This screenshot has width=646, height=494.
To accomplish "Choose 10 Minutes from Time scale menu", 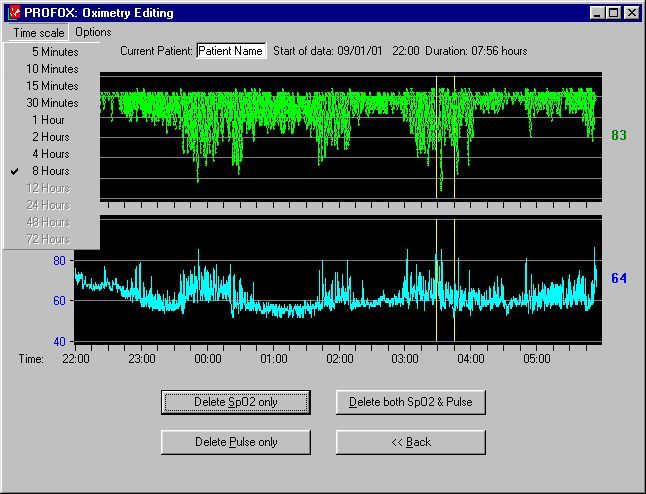I will (51, 69).
